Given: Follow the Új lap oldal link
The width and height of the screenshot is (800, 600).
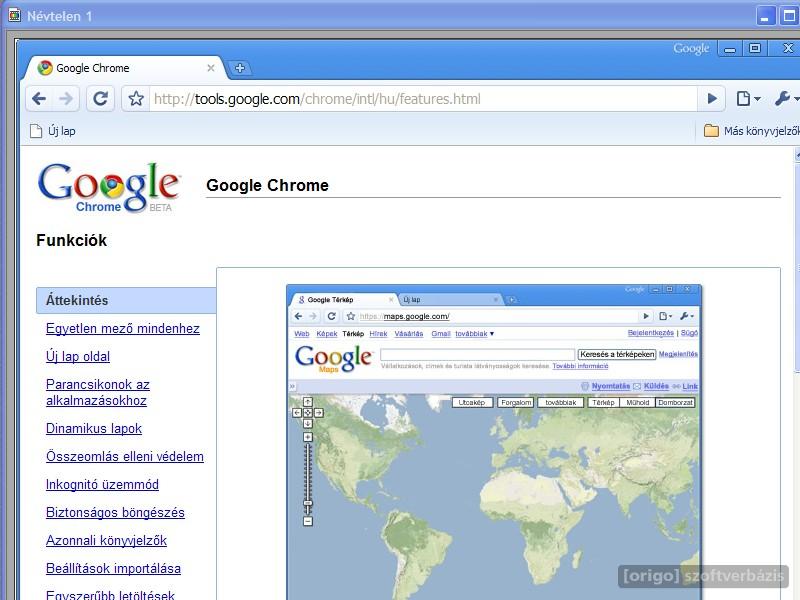Looking at the screenshot, I should tap(78, 357).
